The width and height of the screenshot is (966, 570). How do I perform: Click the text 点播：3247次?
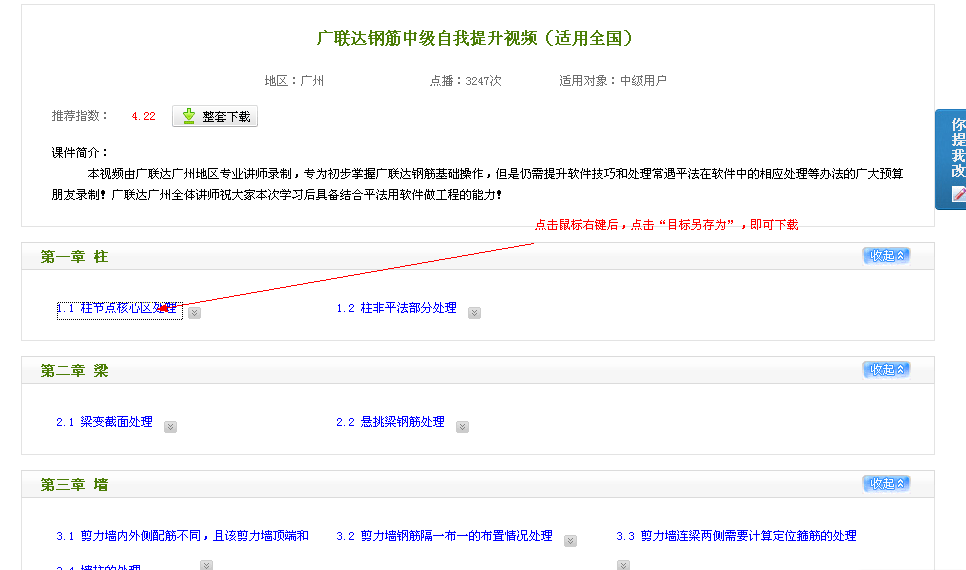pyautogui.click(x=466, y=81)
